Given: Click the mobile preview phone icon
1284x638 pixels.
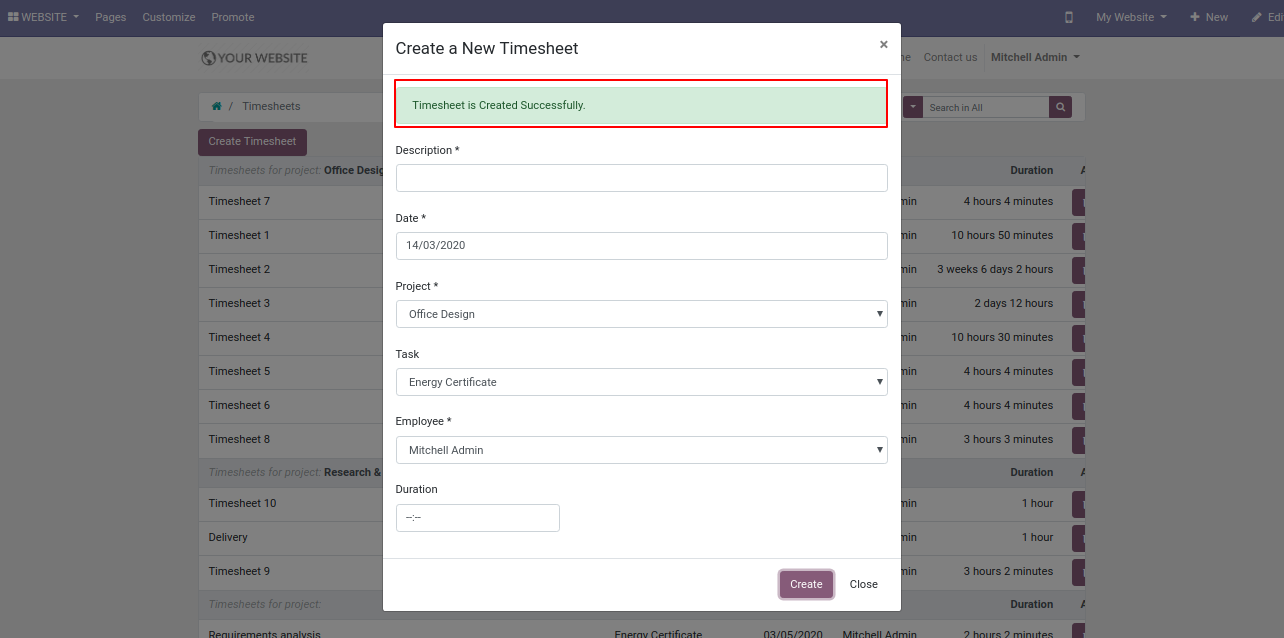Looking at the screenshot, I should (x=1069, y=17).
